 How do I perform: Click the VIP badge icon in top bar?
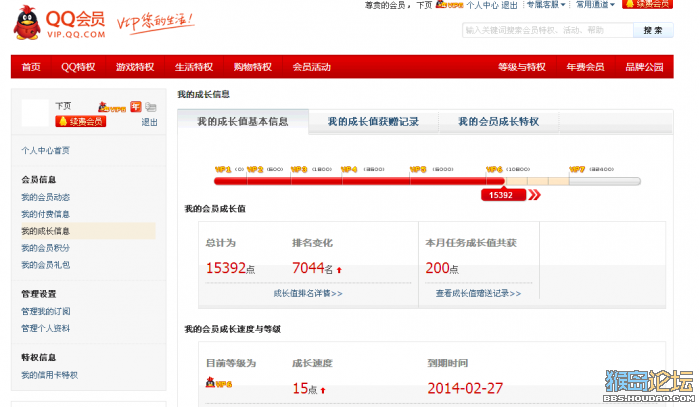[449, 5]
